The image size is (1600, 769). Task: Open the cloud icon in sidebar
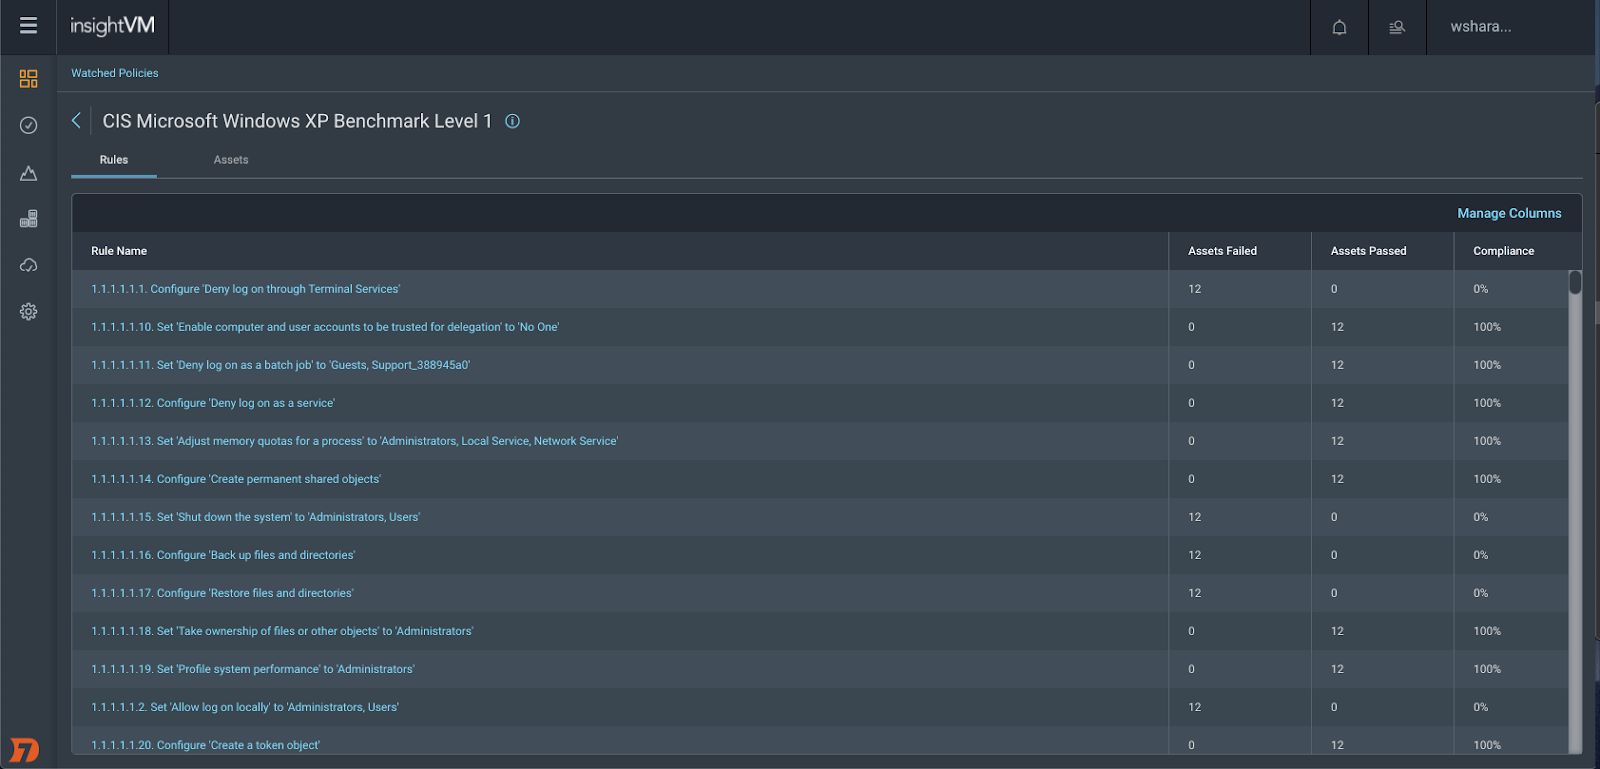coord(28,265)
